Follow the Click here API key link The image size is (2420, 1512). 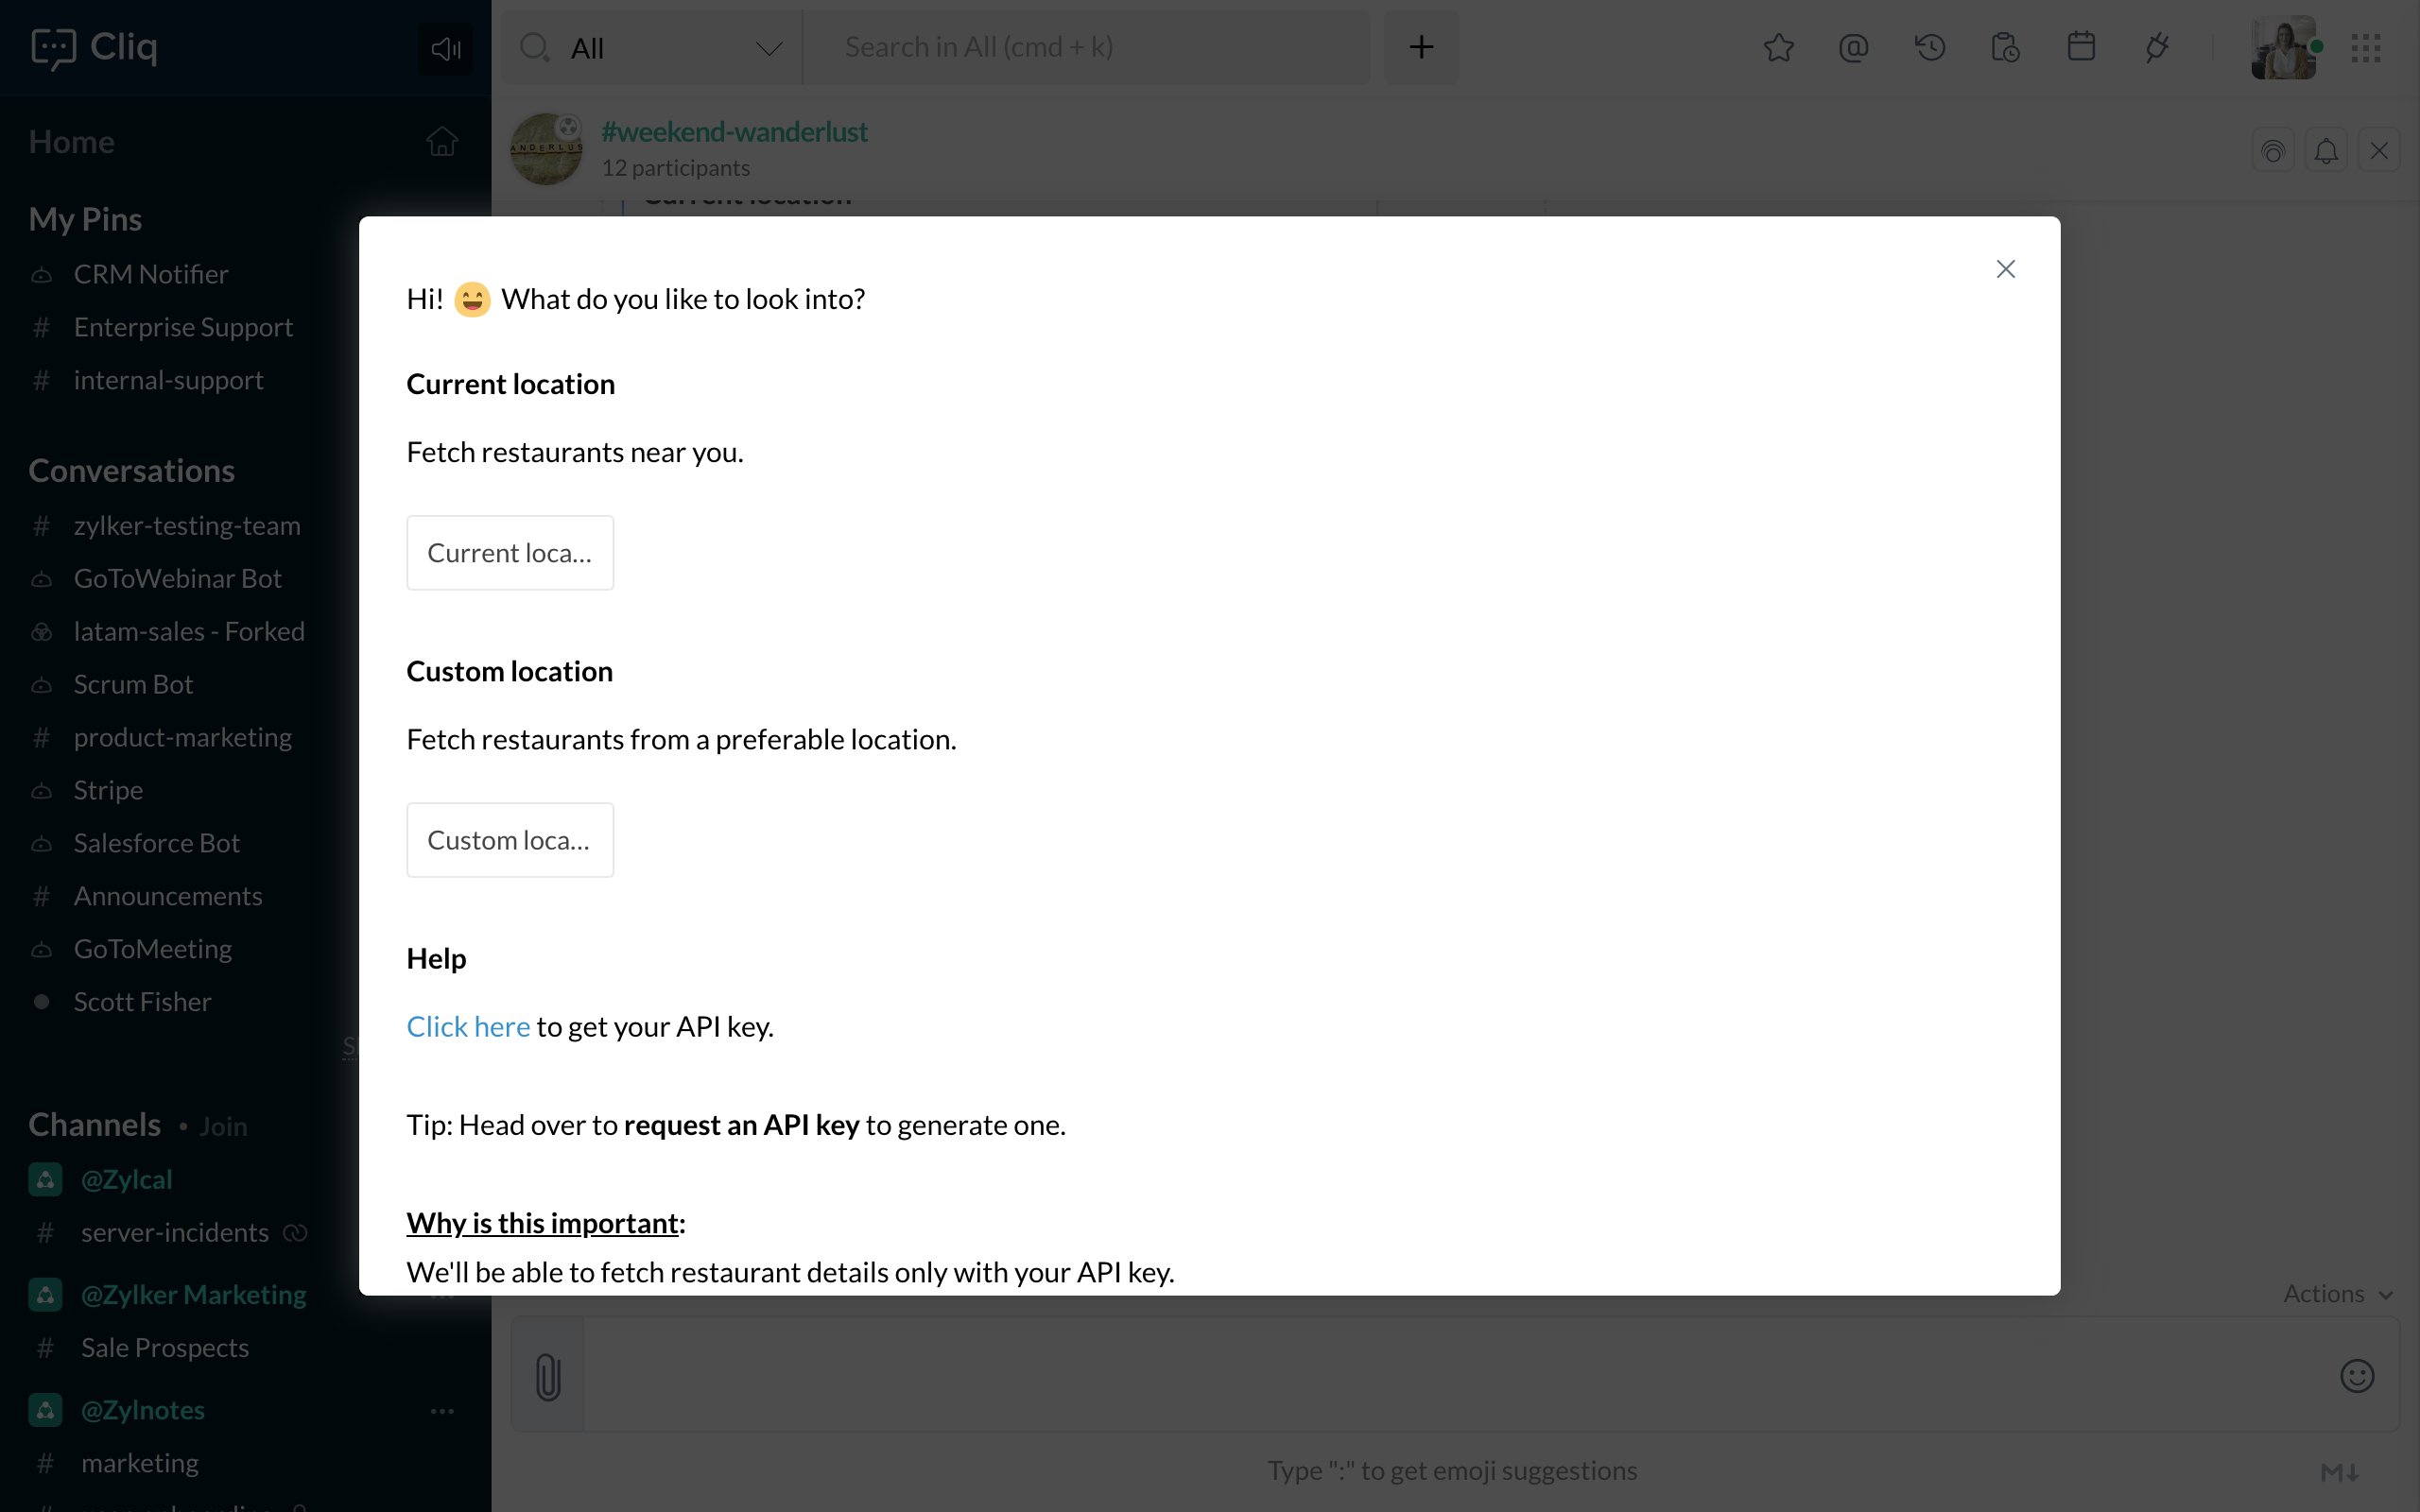point(468,1027)
